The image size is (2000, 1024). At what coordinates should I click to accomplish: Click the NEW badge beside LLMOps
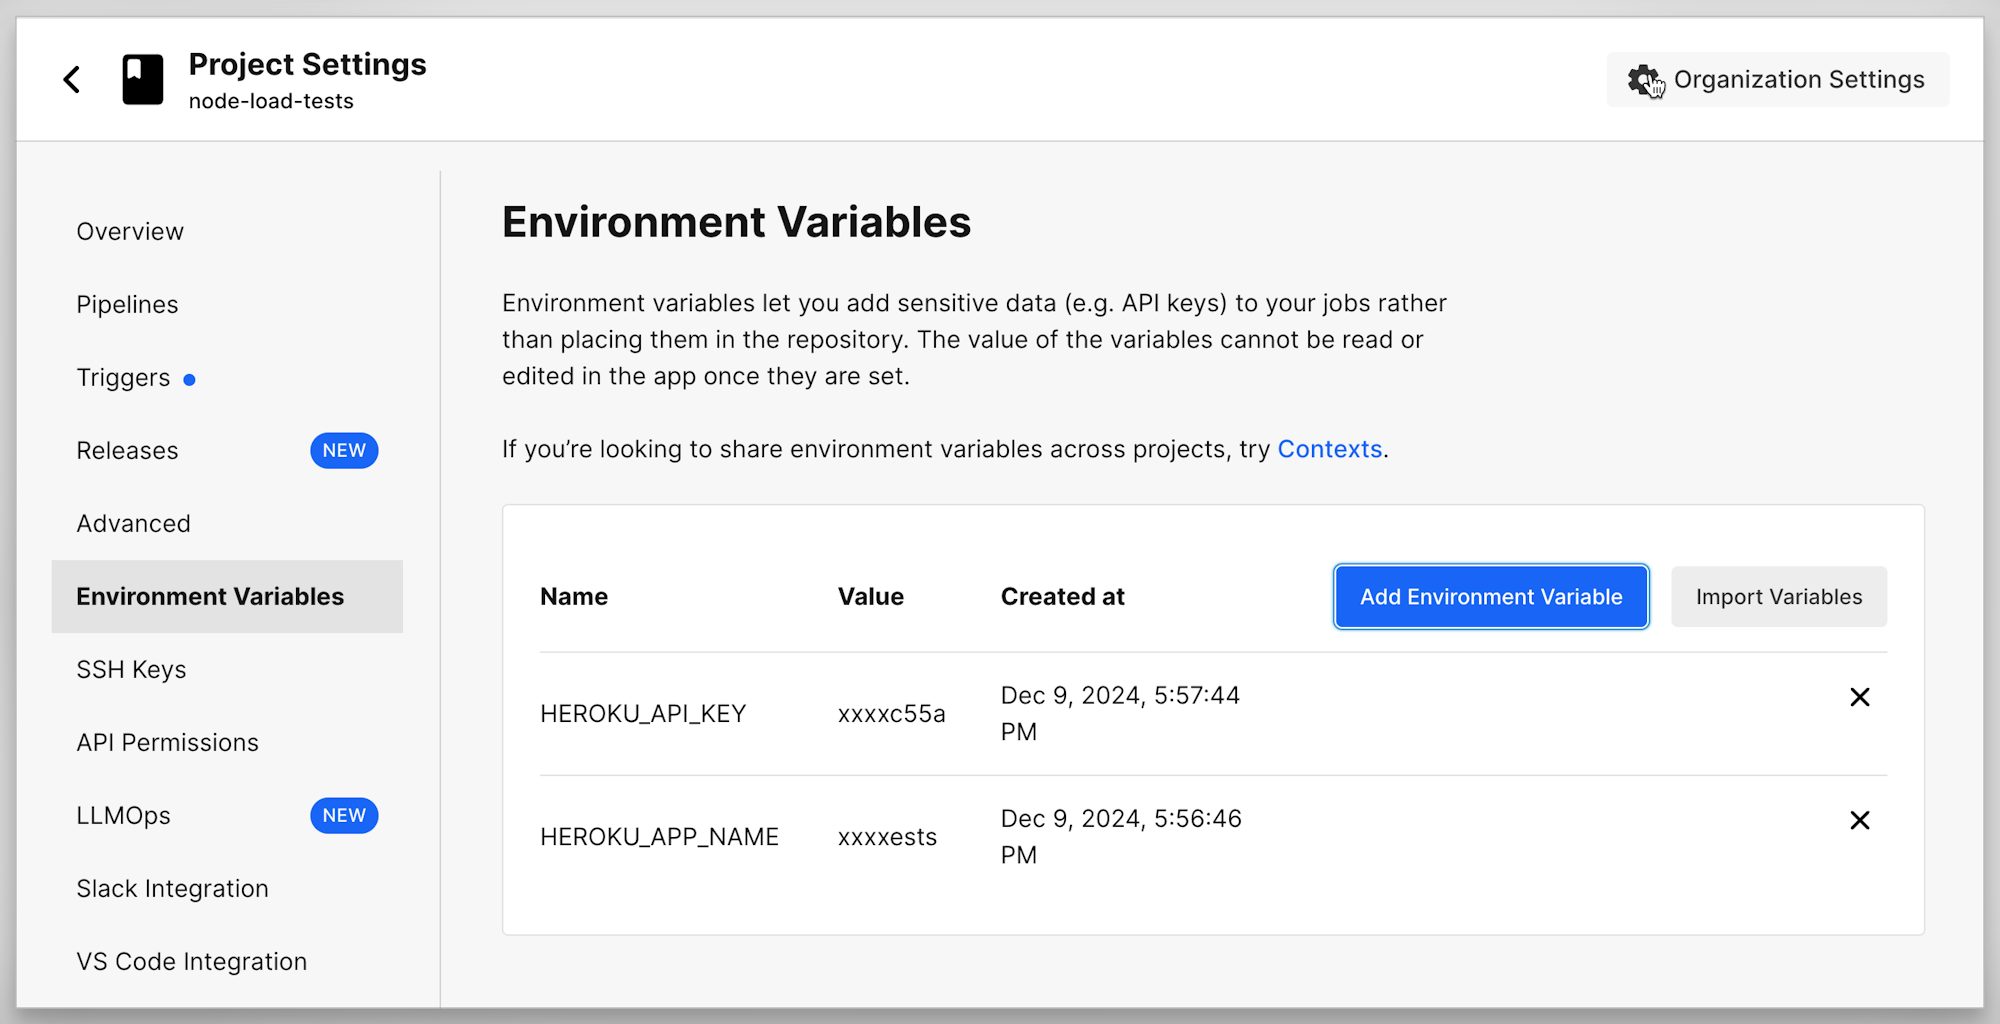[x=344, y=816]
